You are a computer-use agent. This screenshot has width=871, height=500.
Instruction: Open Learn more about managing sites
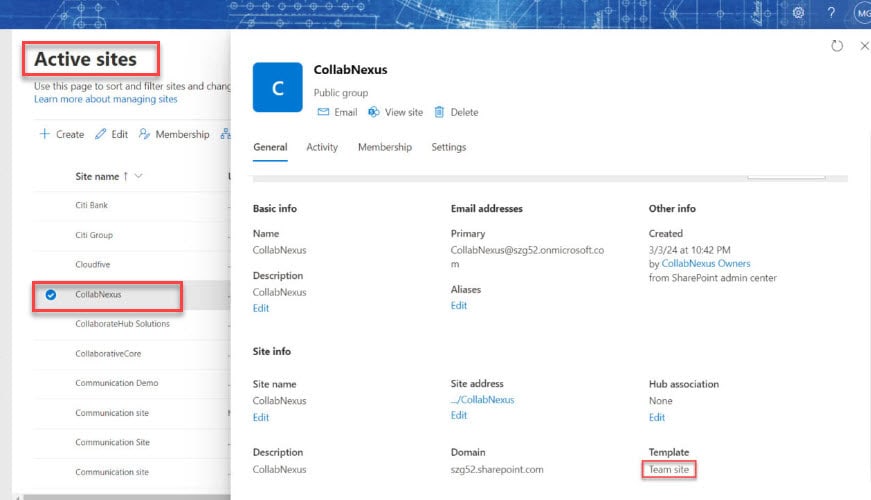pyautogui.click(x=106, y=99)
